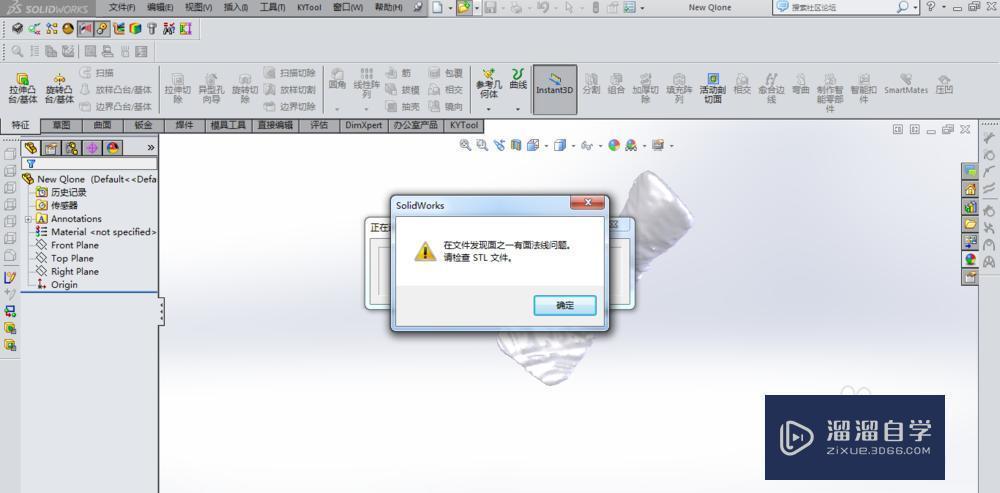Toggle the Instant3D button

tap(555, 89)
